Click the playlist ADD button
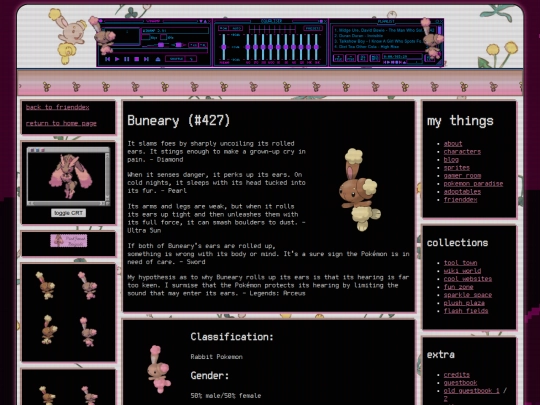540x405 pixels. pyautogui.click(x=338, y=58)
